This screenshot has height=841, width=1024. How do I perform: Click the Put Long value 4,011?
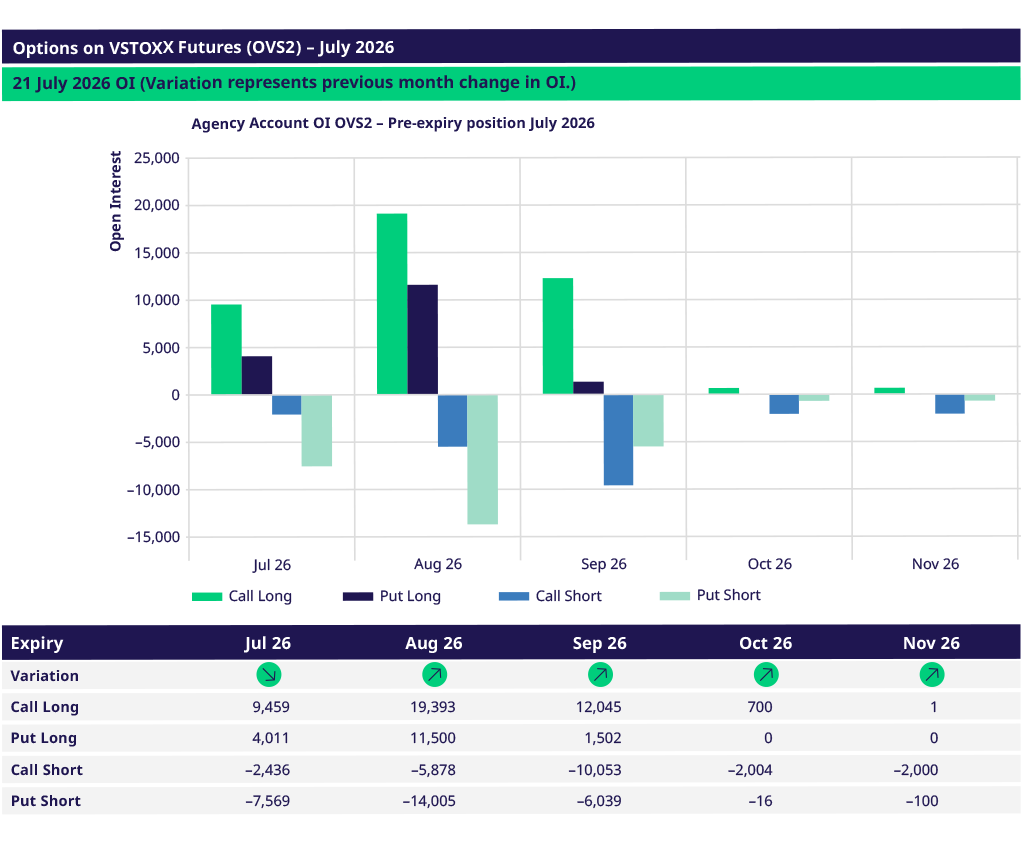(x=271, y=738)
